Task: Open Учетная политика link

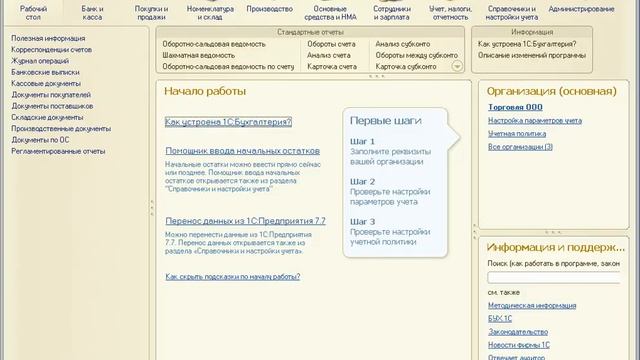Action: coord(517,134)
